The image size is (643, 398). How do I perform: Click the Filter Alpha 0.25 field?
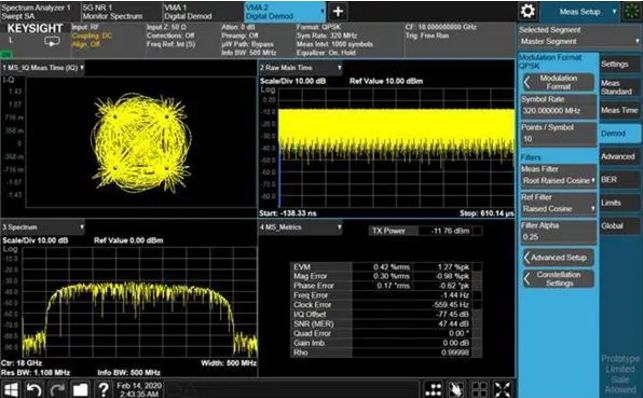click(558, 232)
